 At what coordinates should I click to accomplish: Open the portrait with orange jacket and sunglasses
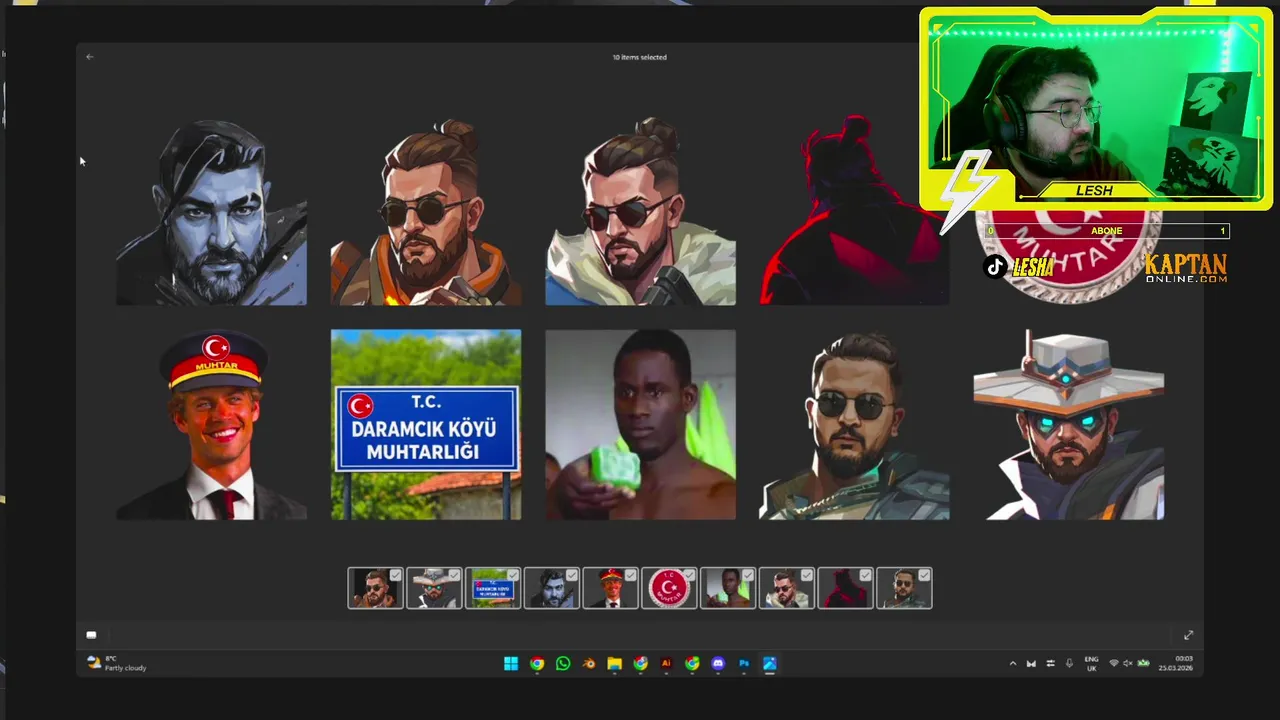click(x=426, y=210)
